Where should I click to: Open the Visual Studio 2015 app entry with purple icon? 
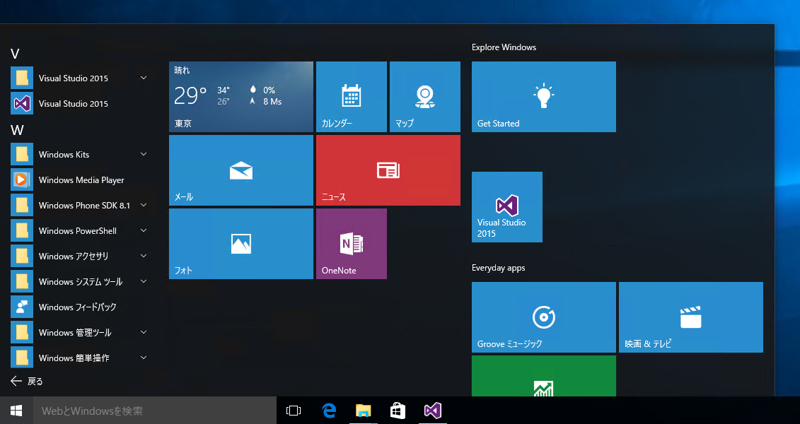(79, 104)
